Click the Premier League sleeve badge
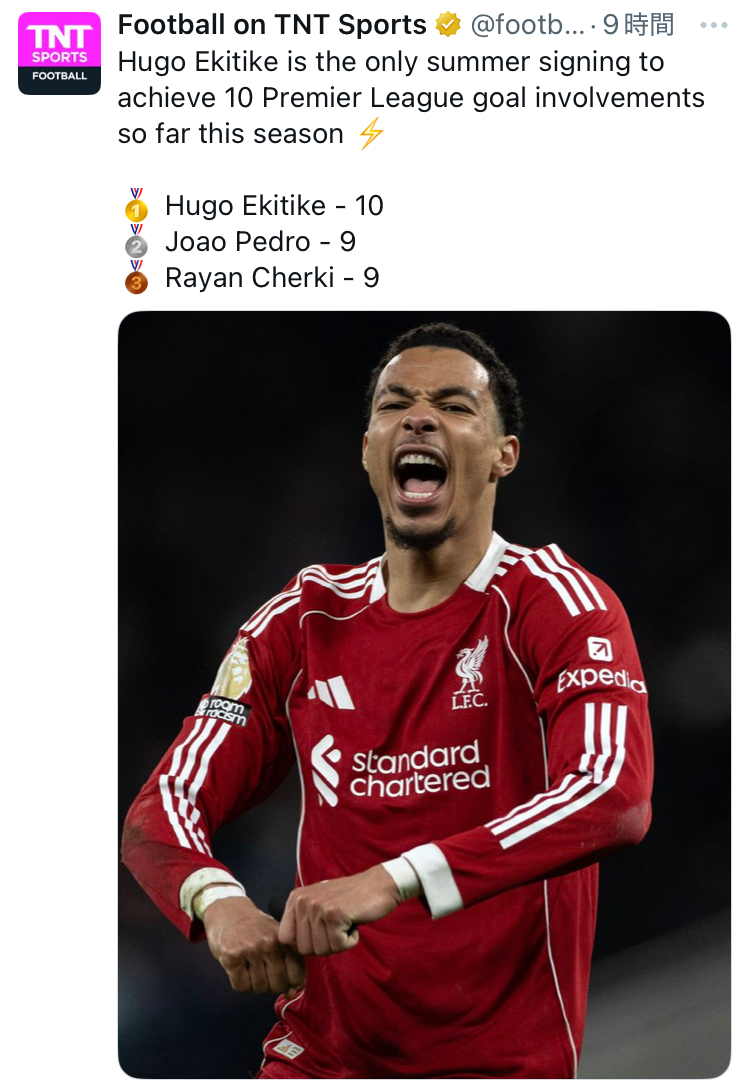Screen dimensions: 750x1082 [x=233, y=672]
